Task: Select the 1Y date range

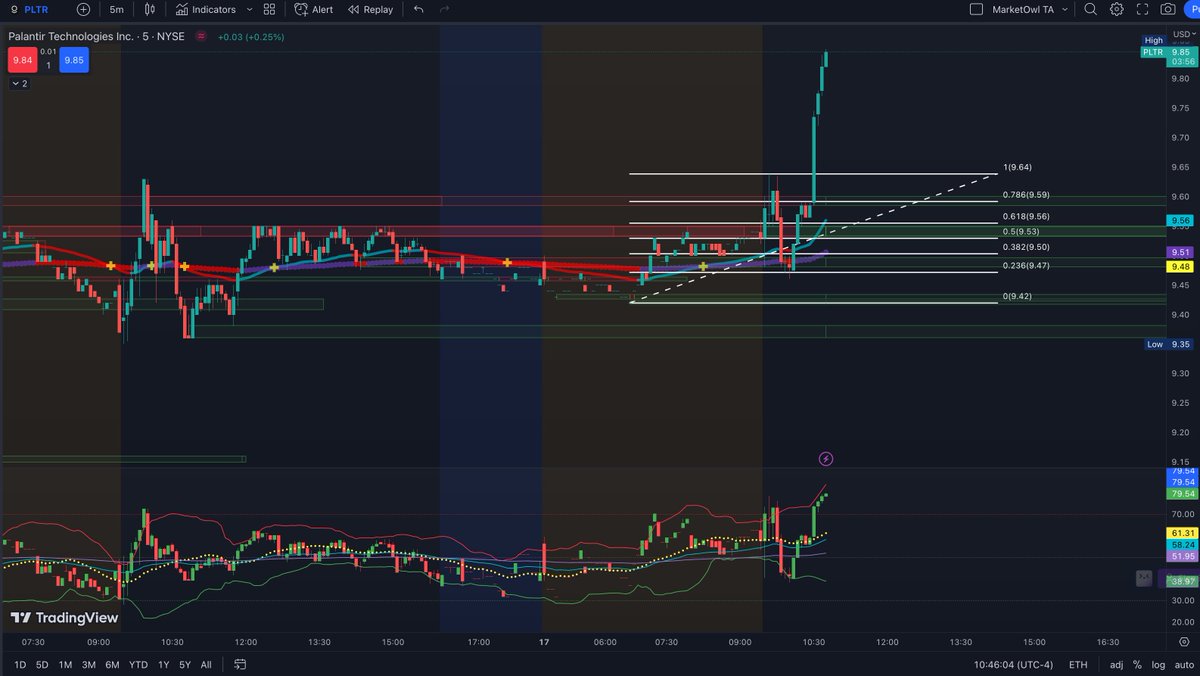Action: pyautogui.click(x=163, y=665)
